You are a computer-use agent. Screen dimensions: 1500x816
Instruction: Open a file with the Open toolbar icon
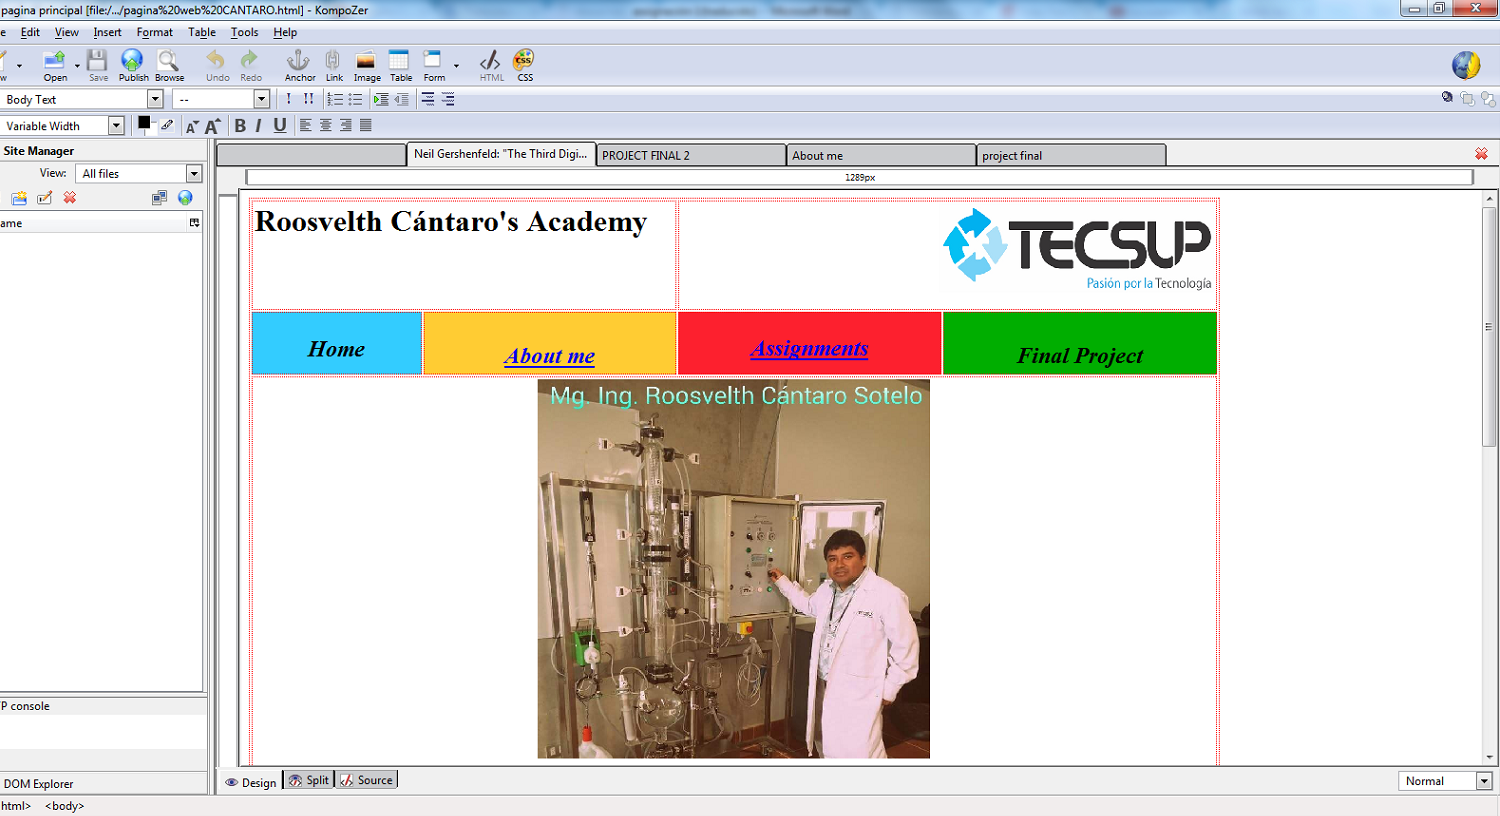(55, 65)
